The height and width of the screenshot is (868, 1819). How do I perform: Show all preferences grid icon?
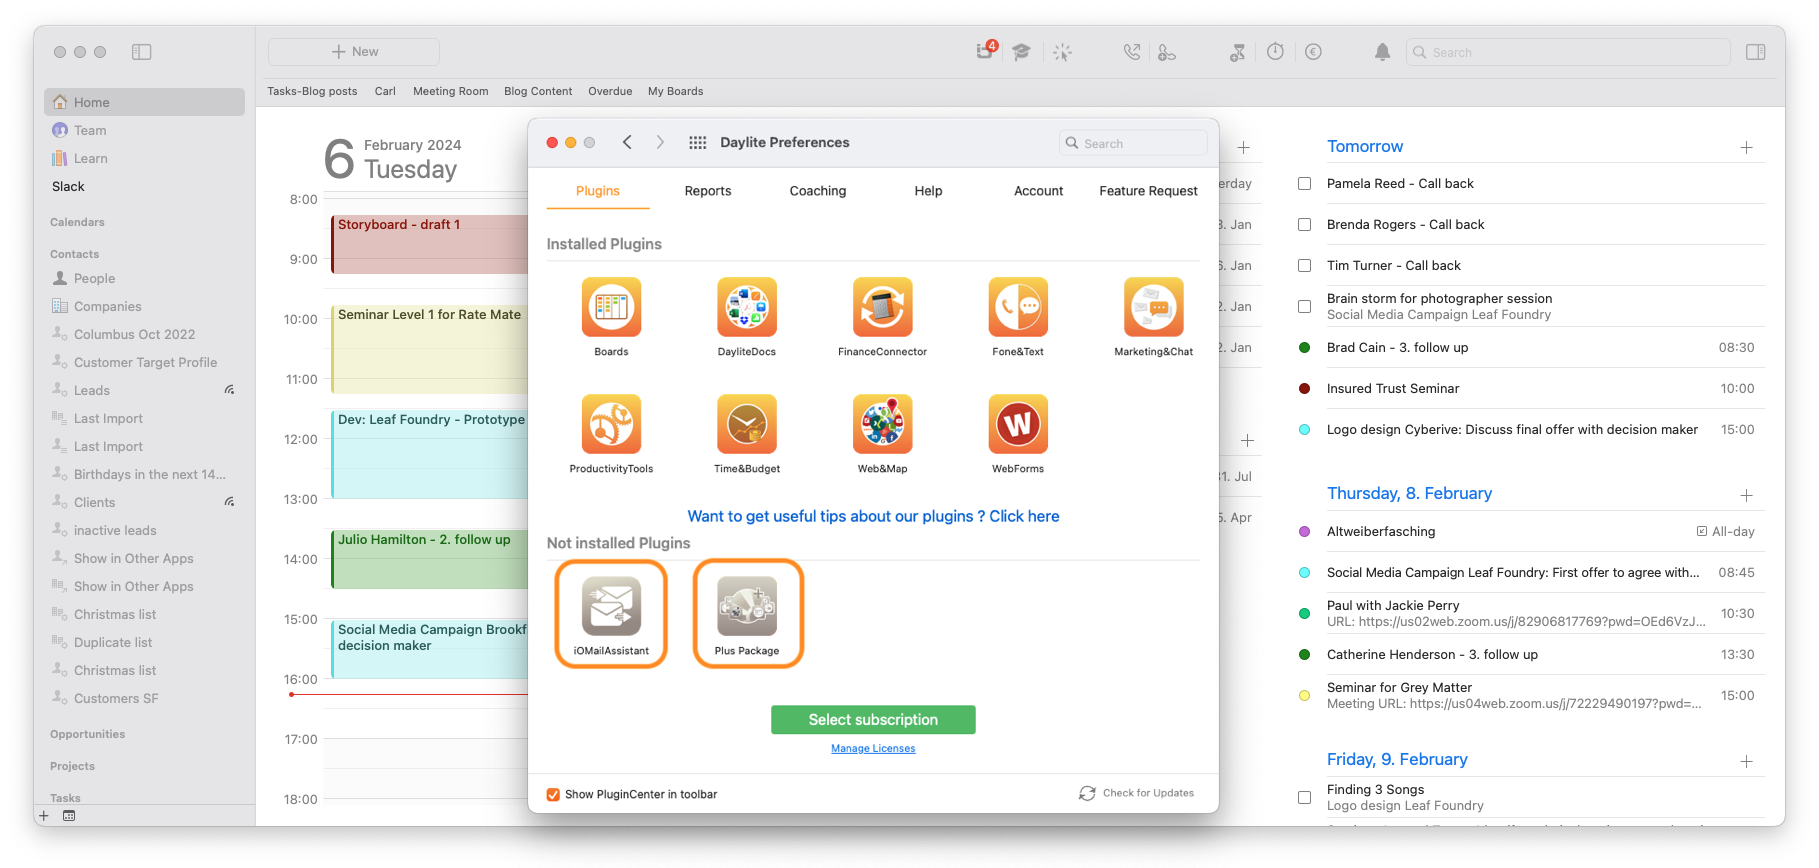tap(698, 143)
